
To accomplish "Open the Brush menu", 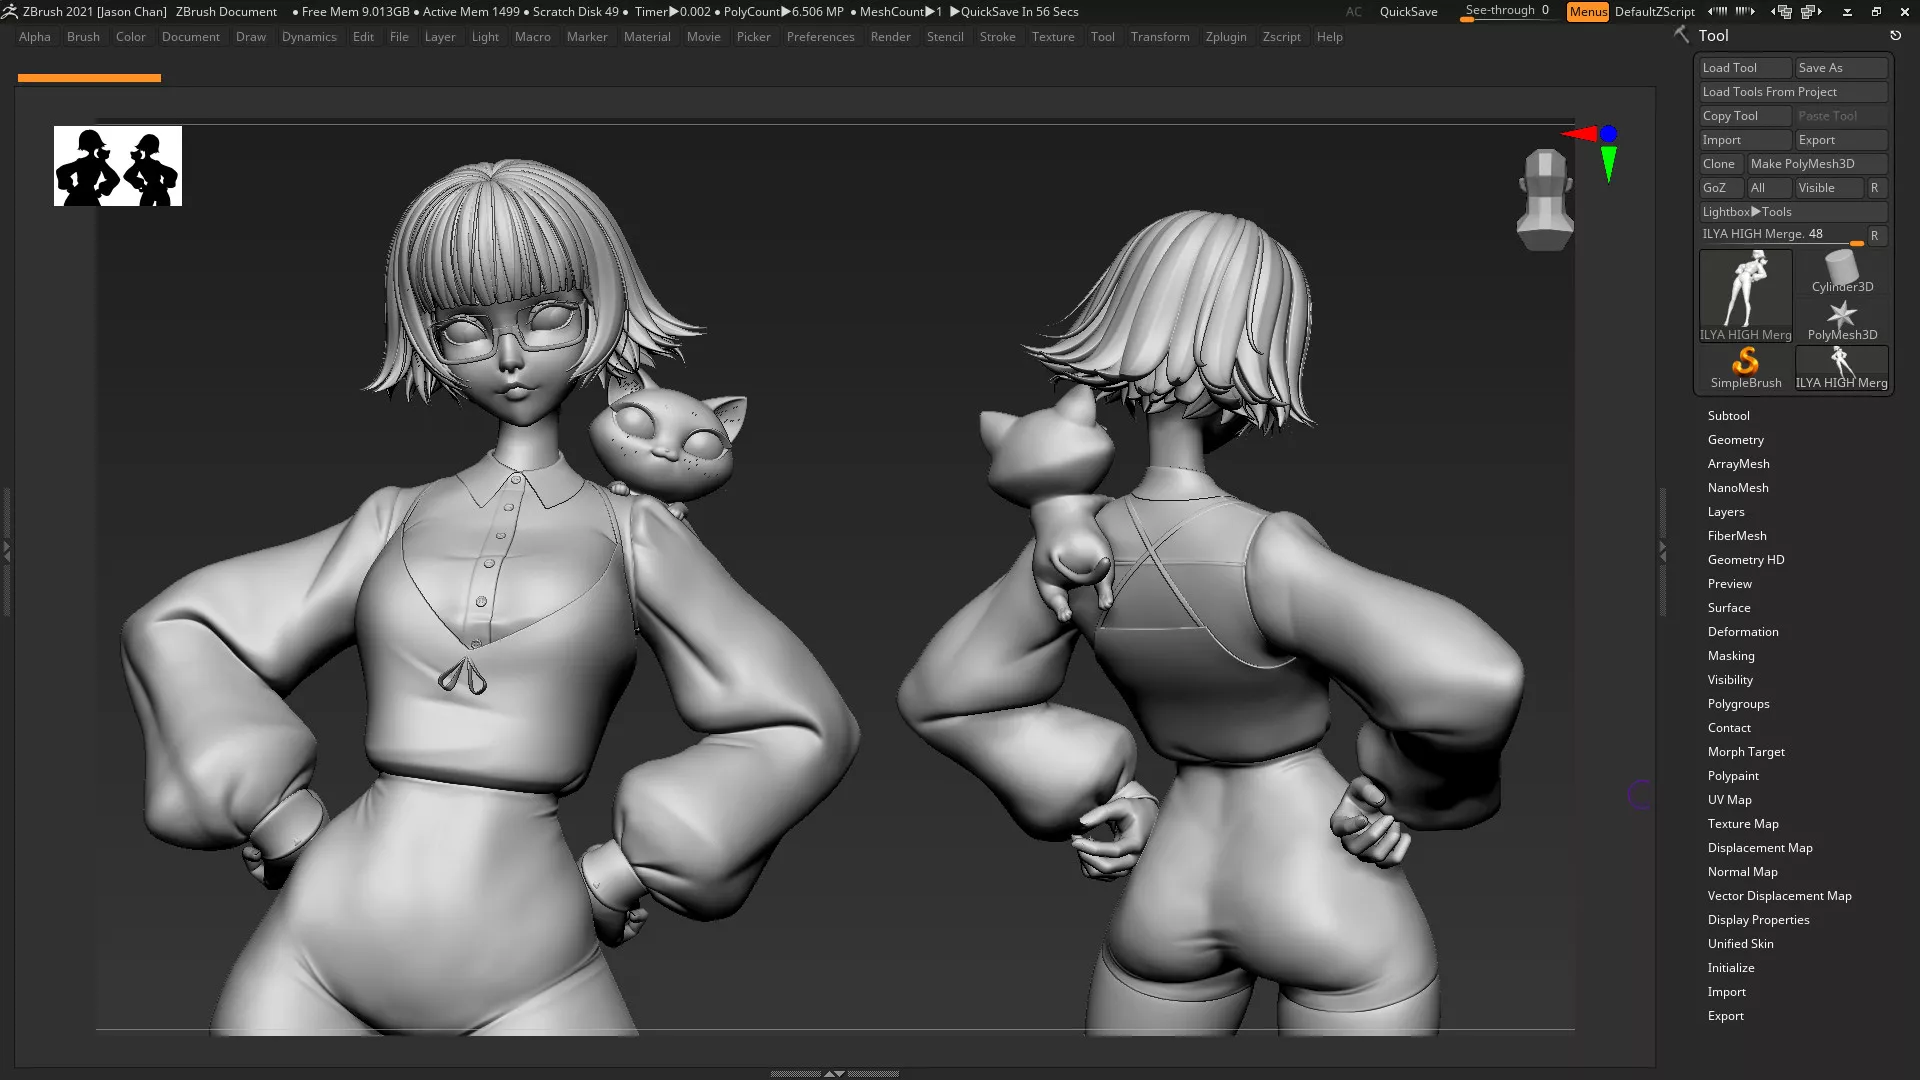I will (83, 37).
